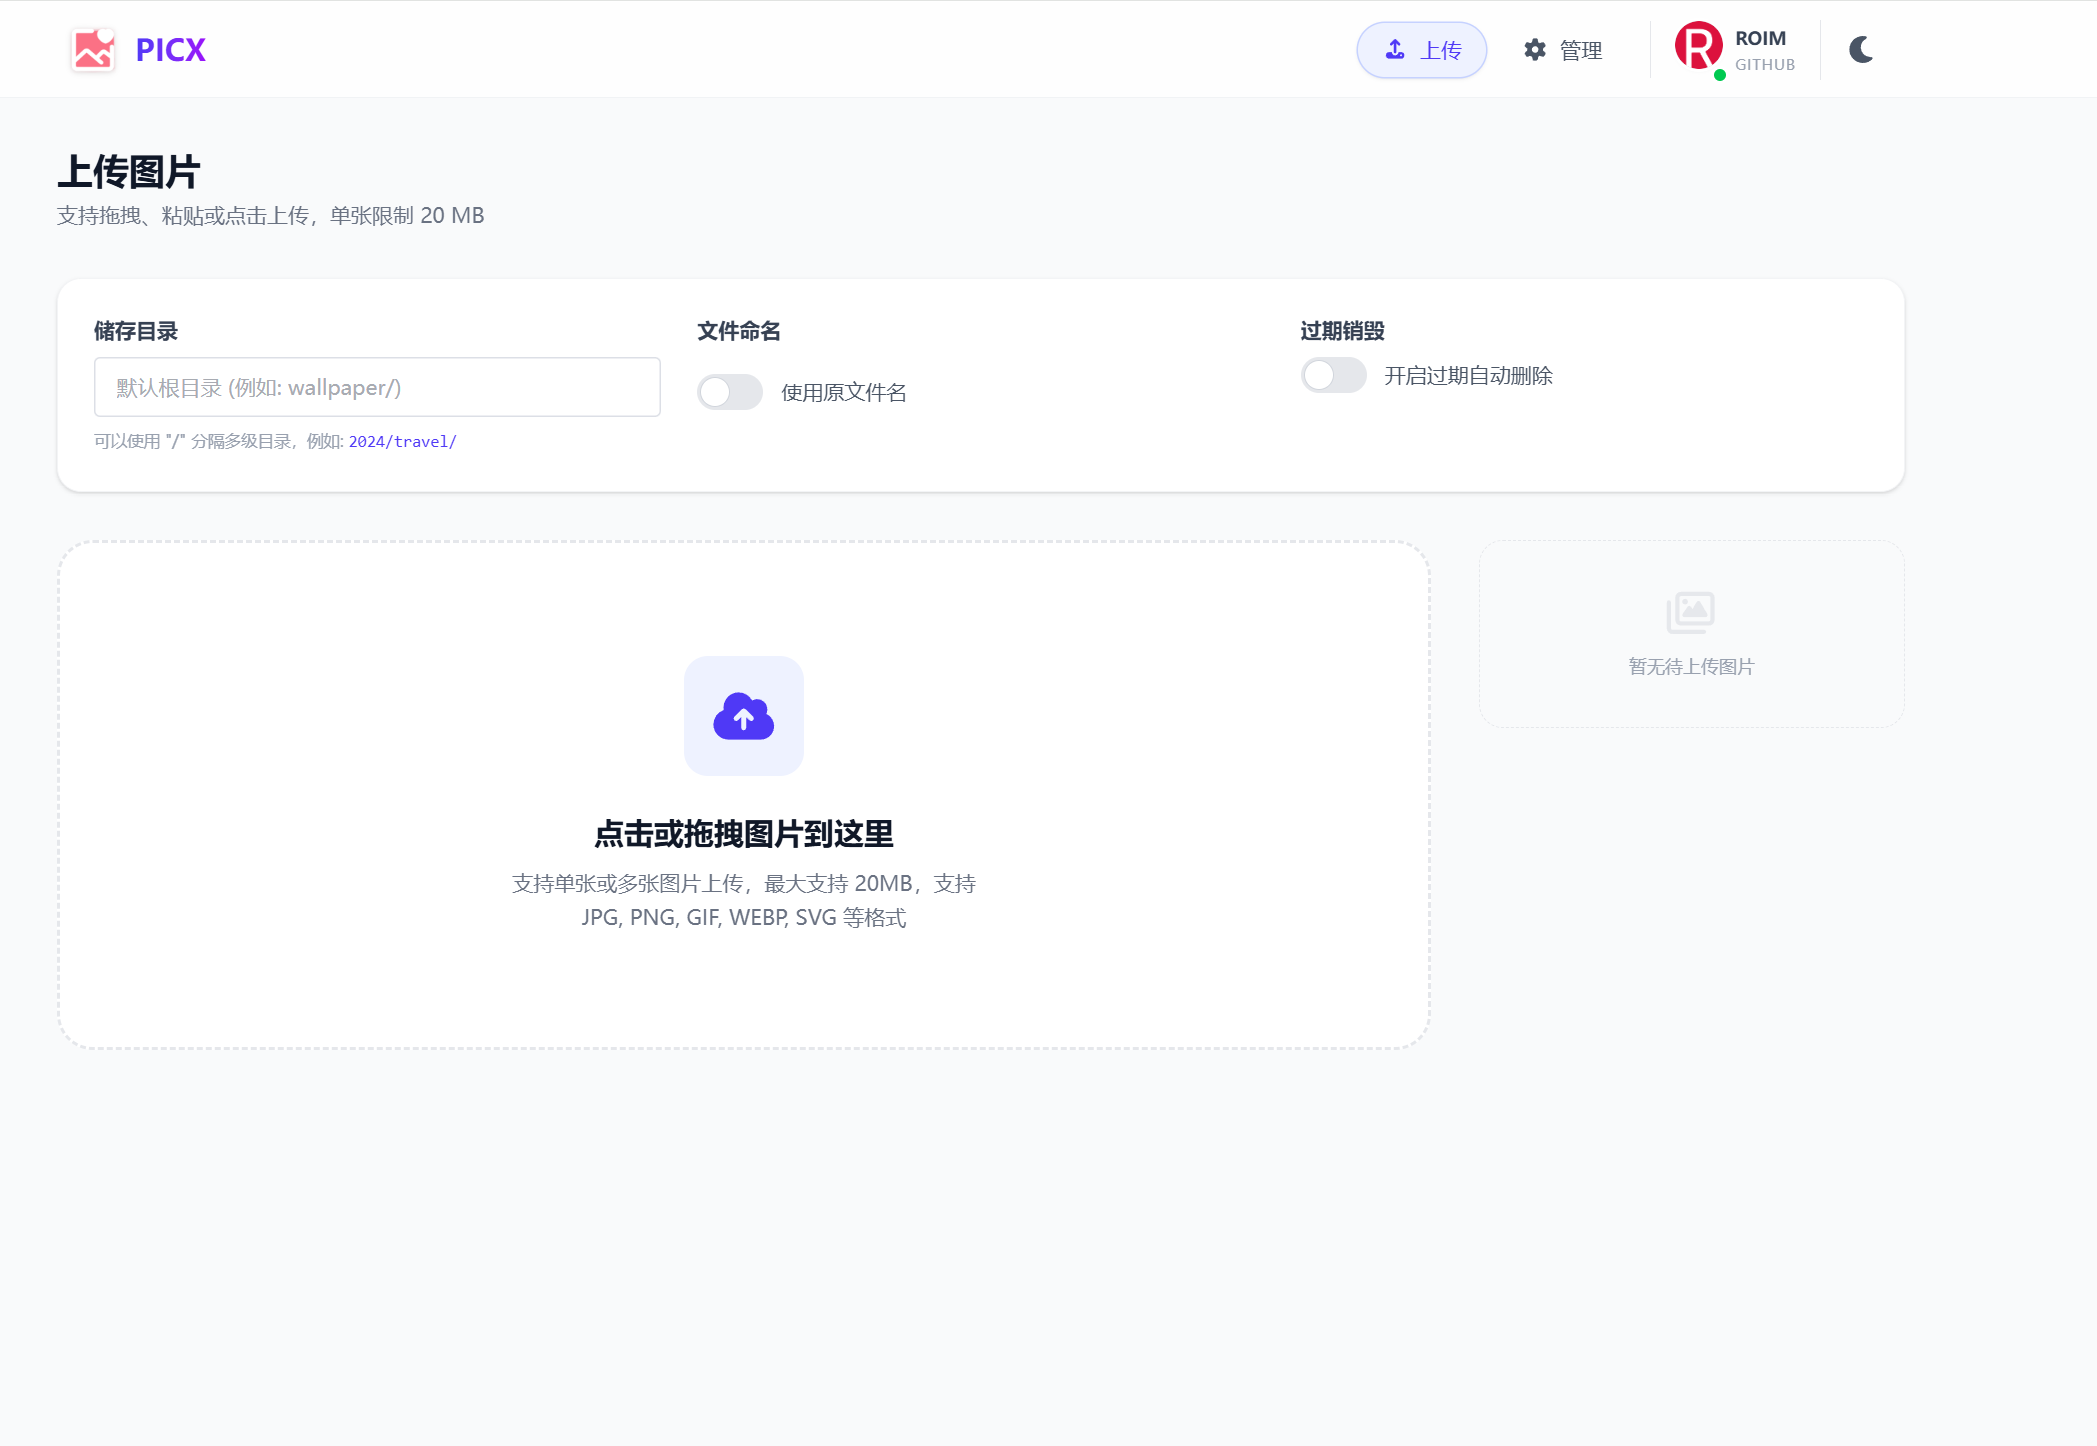Click the PICX brand text
The image size is (2097, 1446).
pyautogui.click(x=171, y=50)
